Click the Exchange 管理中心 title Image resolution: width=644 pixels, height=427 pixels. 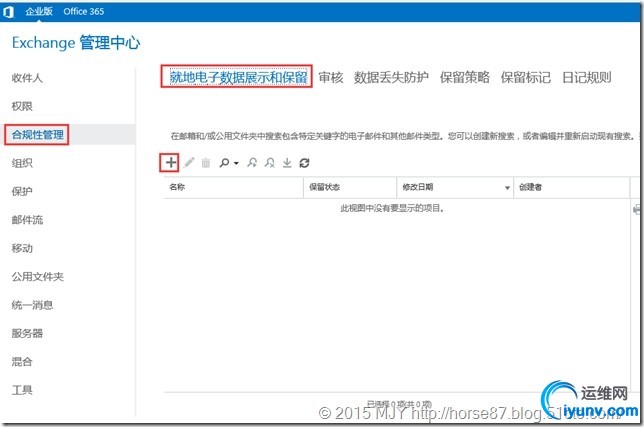pyautogui.click(x=76, y=43)
